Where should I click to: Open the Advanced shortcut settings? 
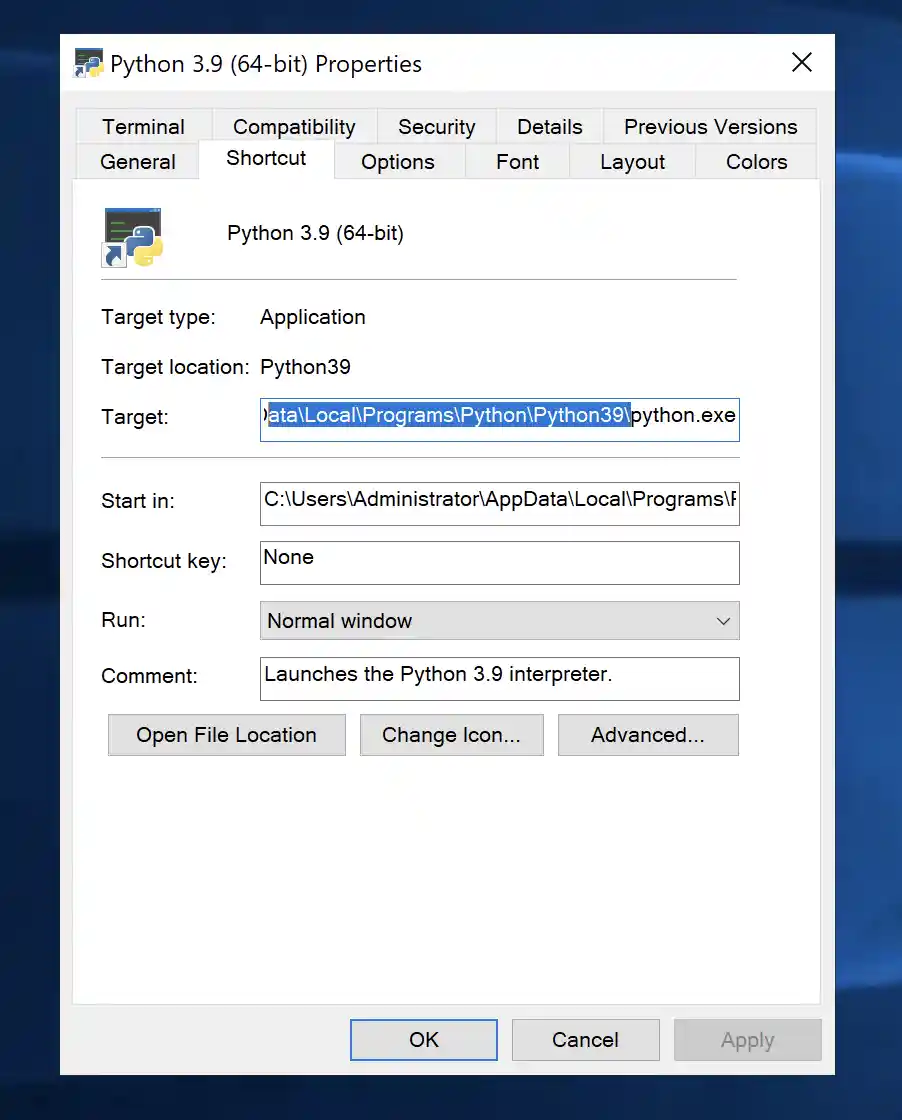(648, 735)
